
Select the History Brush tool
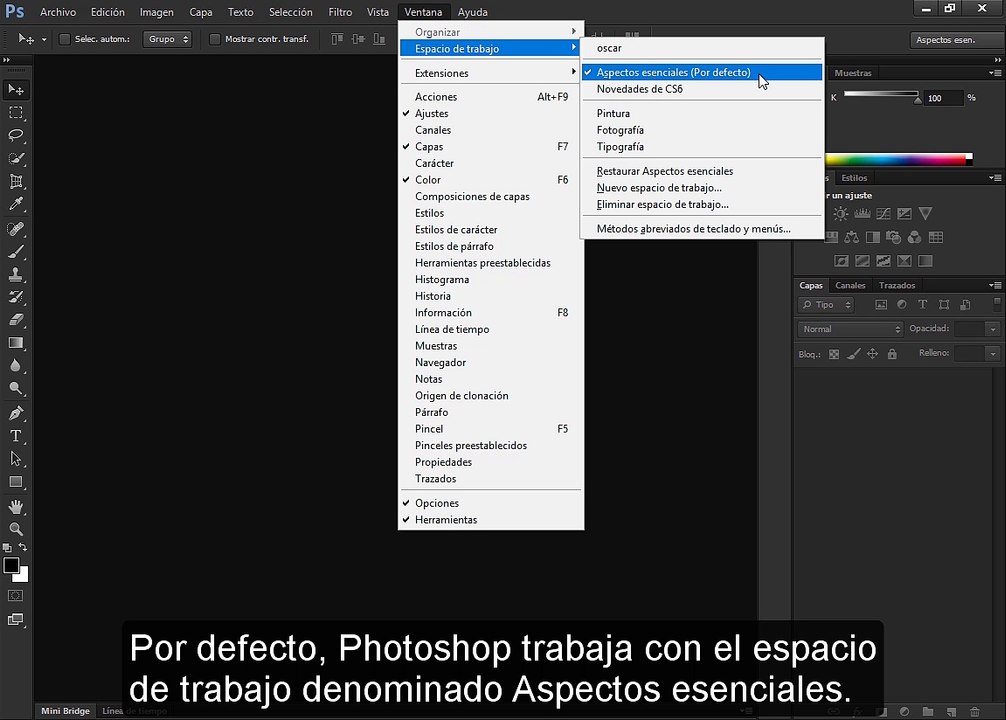click(x=15, y=297)
